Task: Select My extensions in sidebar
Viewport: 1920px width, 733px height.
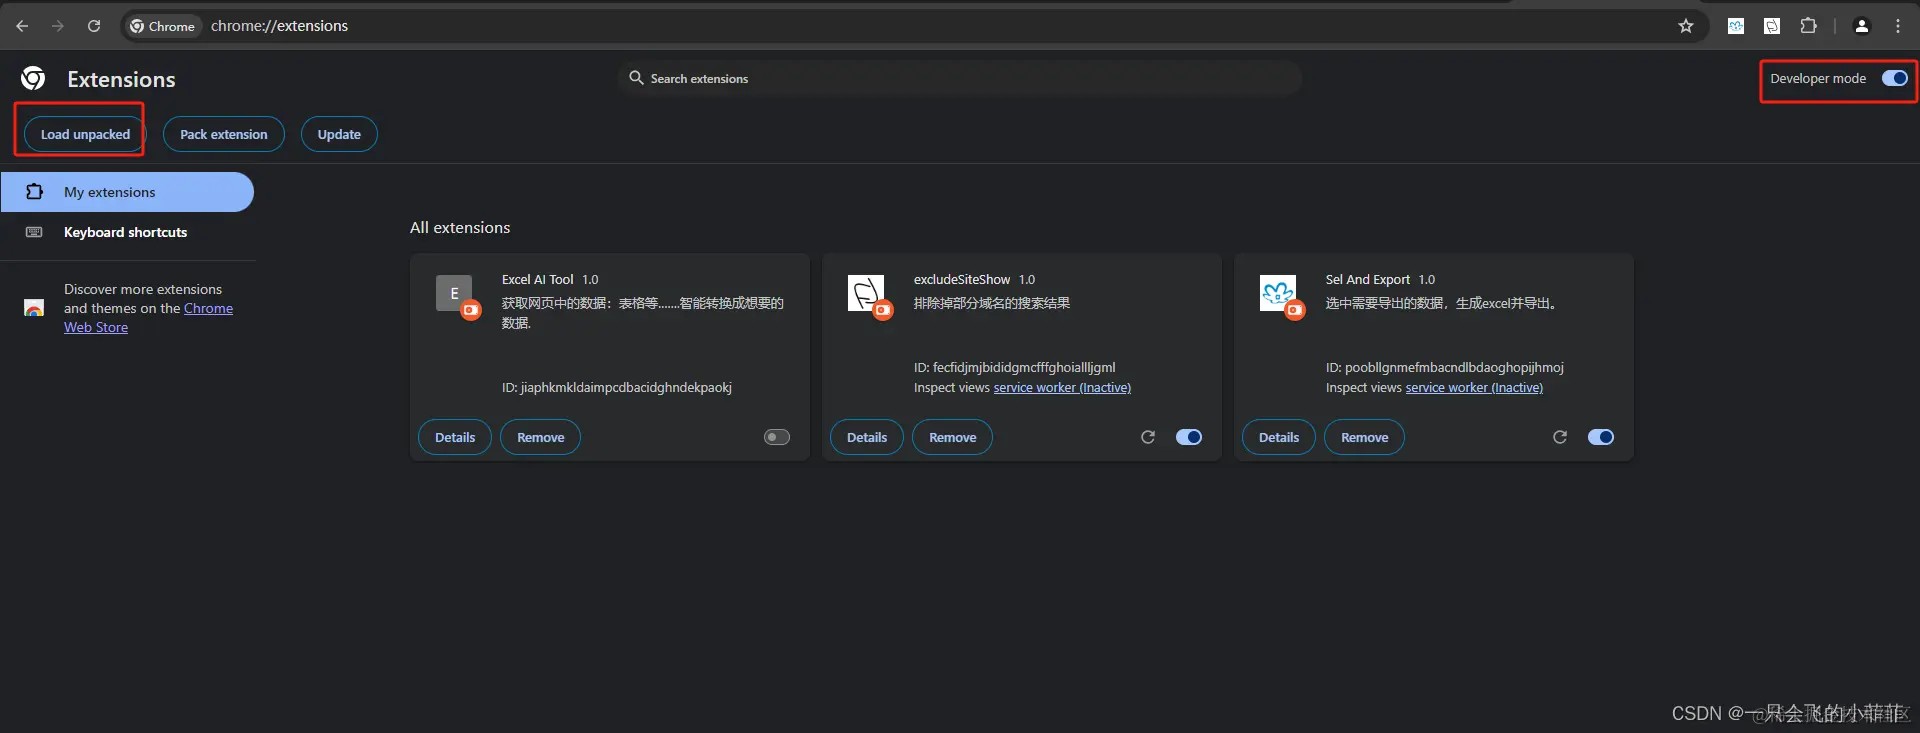Action: tap(127, 192)
